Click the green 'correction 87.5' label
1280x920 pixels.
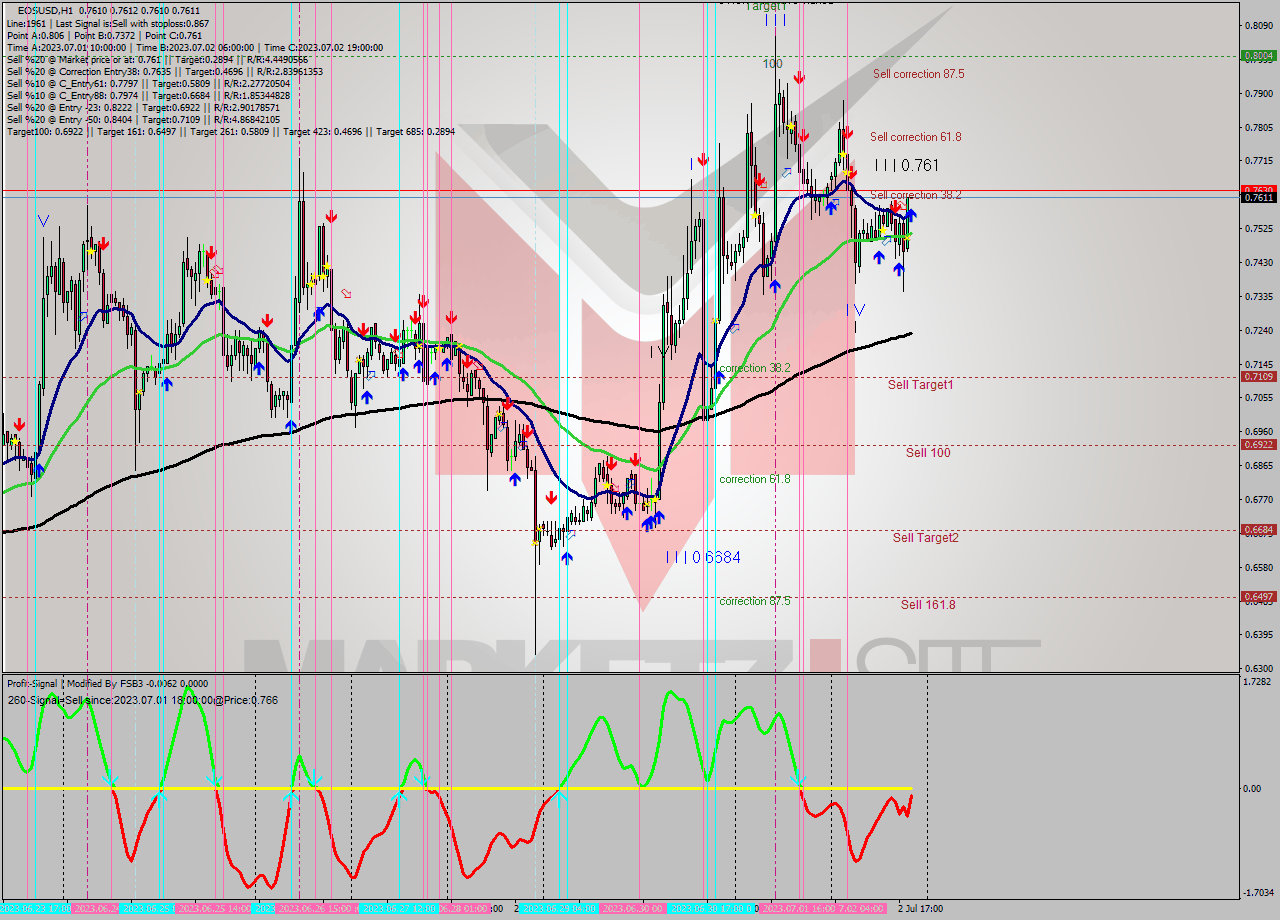755,601
